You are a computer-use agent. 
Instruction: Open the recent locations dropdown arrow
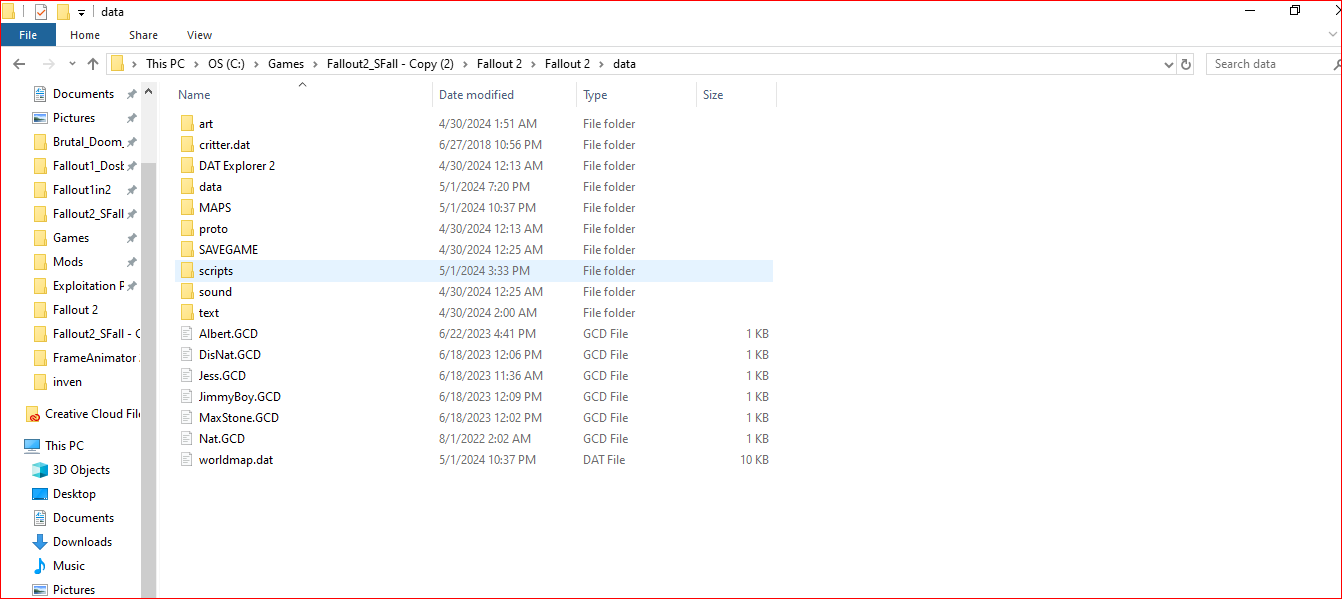pos(73,64)
